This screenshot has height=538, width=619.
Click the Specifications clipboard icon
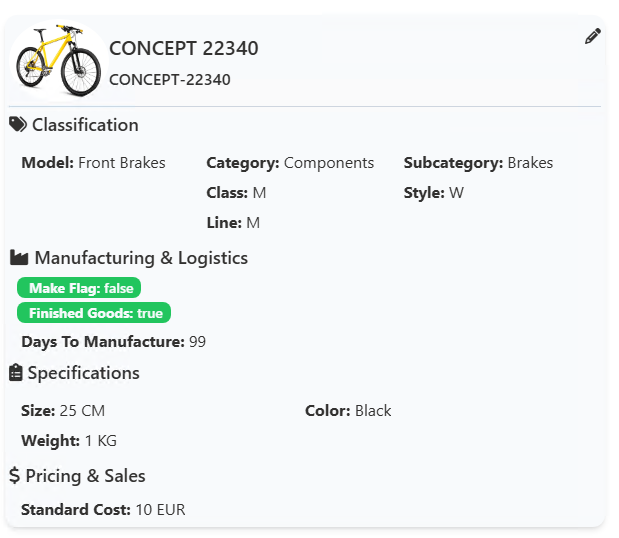pos(16,373)
